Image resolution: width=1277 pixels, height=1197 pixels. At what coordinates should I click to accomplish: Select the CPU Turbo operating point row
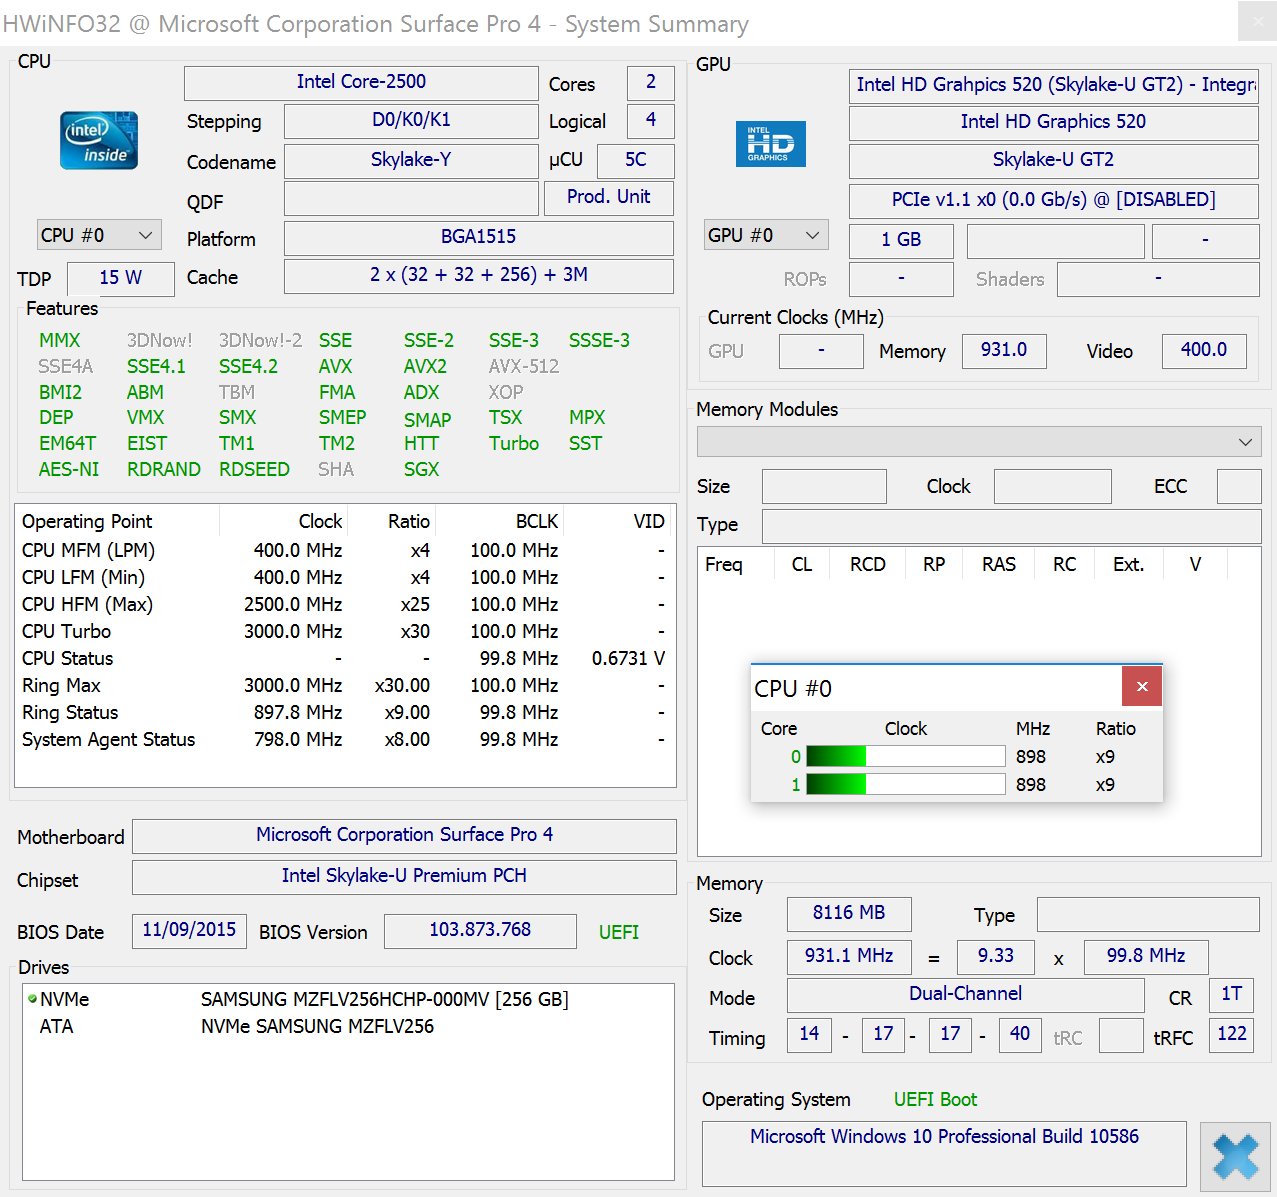tap(344, 631)
